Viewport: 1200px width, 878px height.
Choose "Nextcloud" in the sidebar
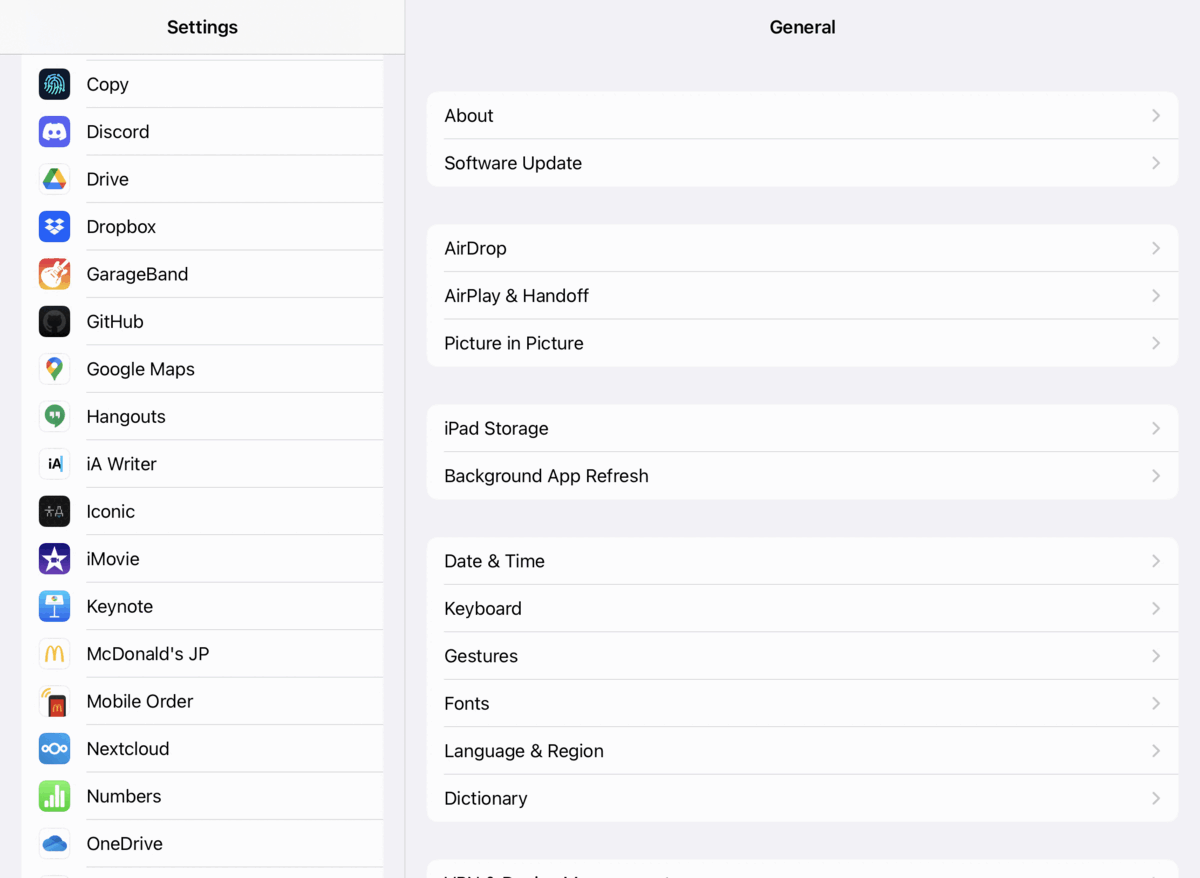coord(128,749)
